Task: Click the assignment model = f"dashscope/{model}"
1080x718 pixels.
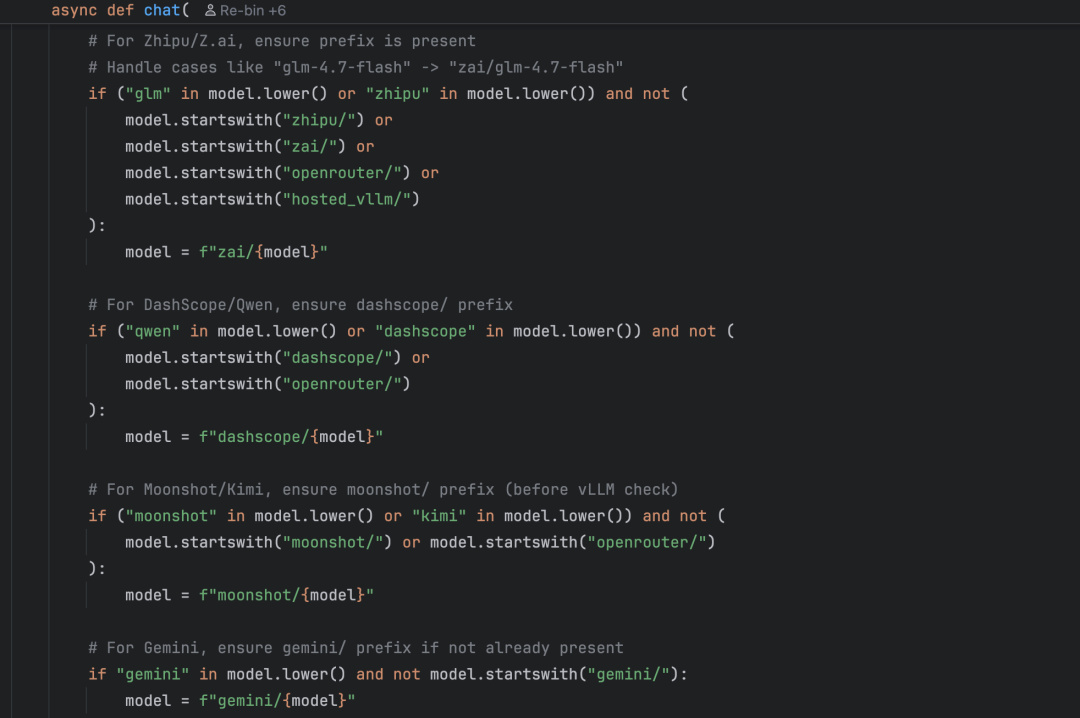Action: point(253,437)
